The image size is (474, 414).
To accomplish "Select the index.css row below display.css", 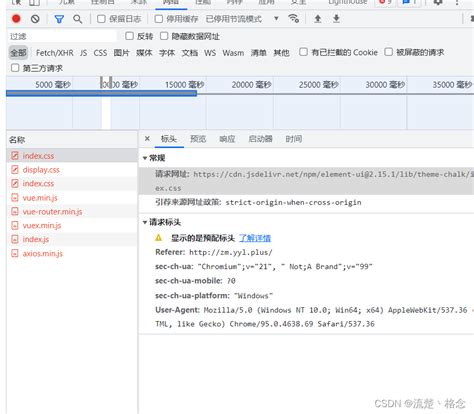I will 72,184.
